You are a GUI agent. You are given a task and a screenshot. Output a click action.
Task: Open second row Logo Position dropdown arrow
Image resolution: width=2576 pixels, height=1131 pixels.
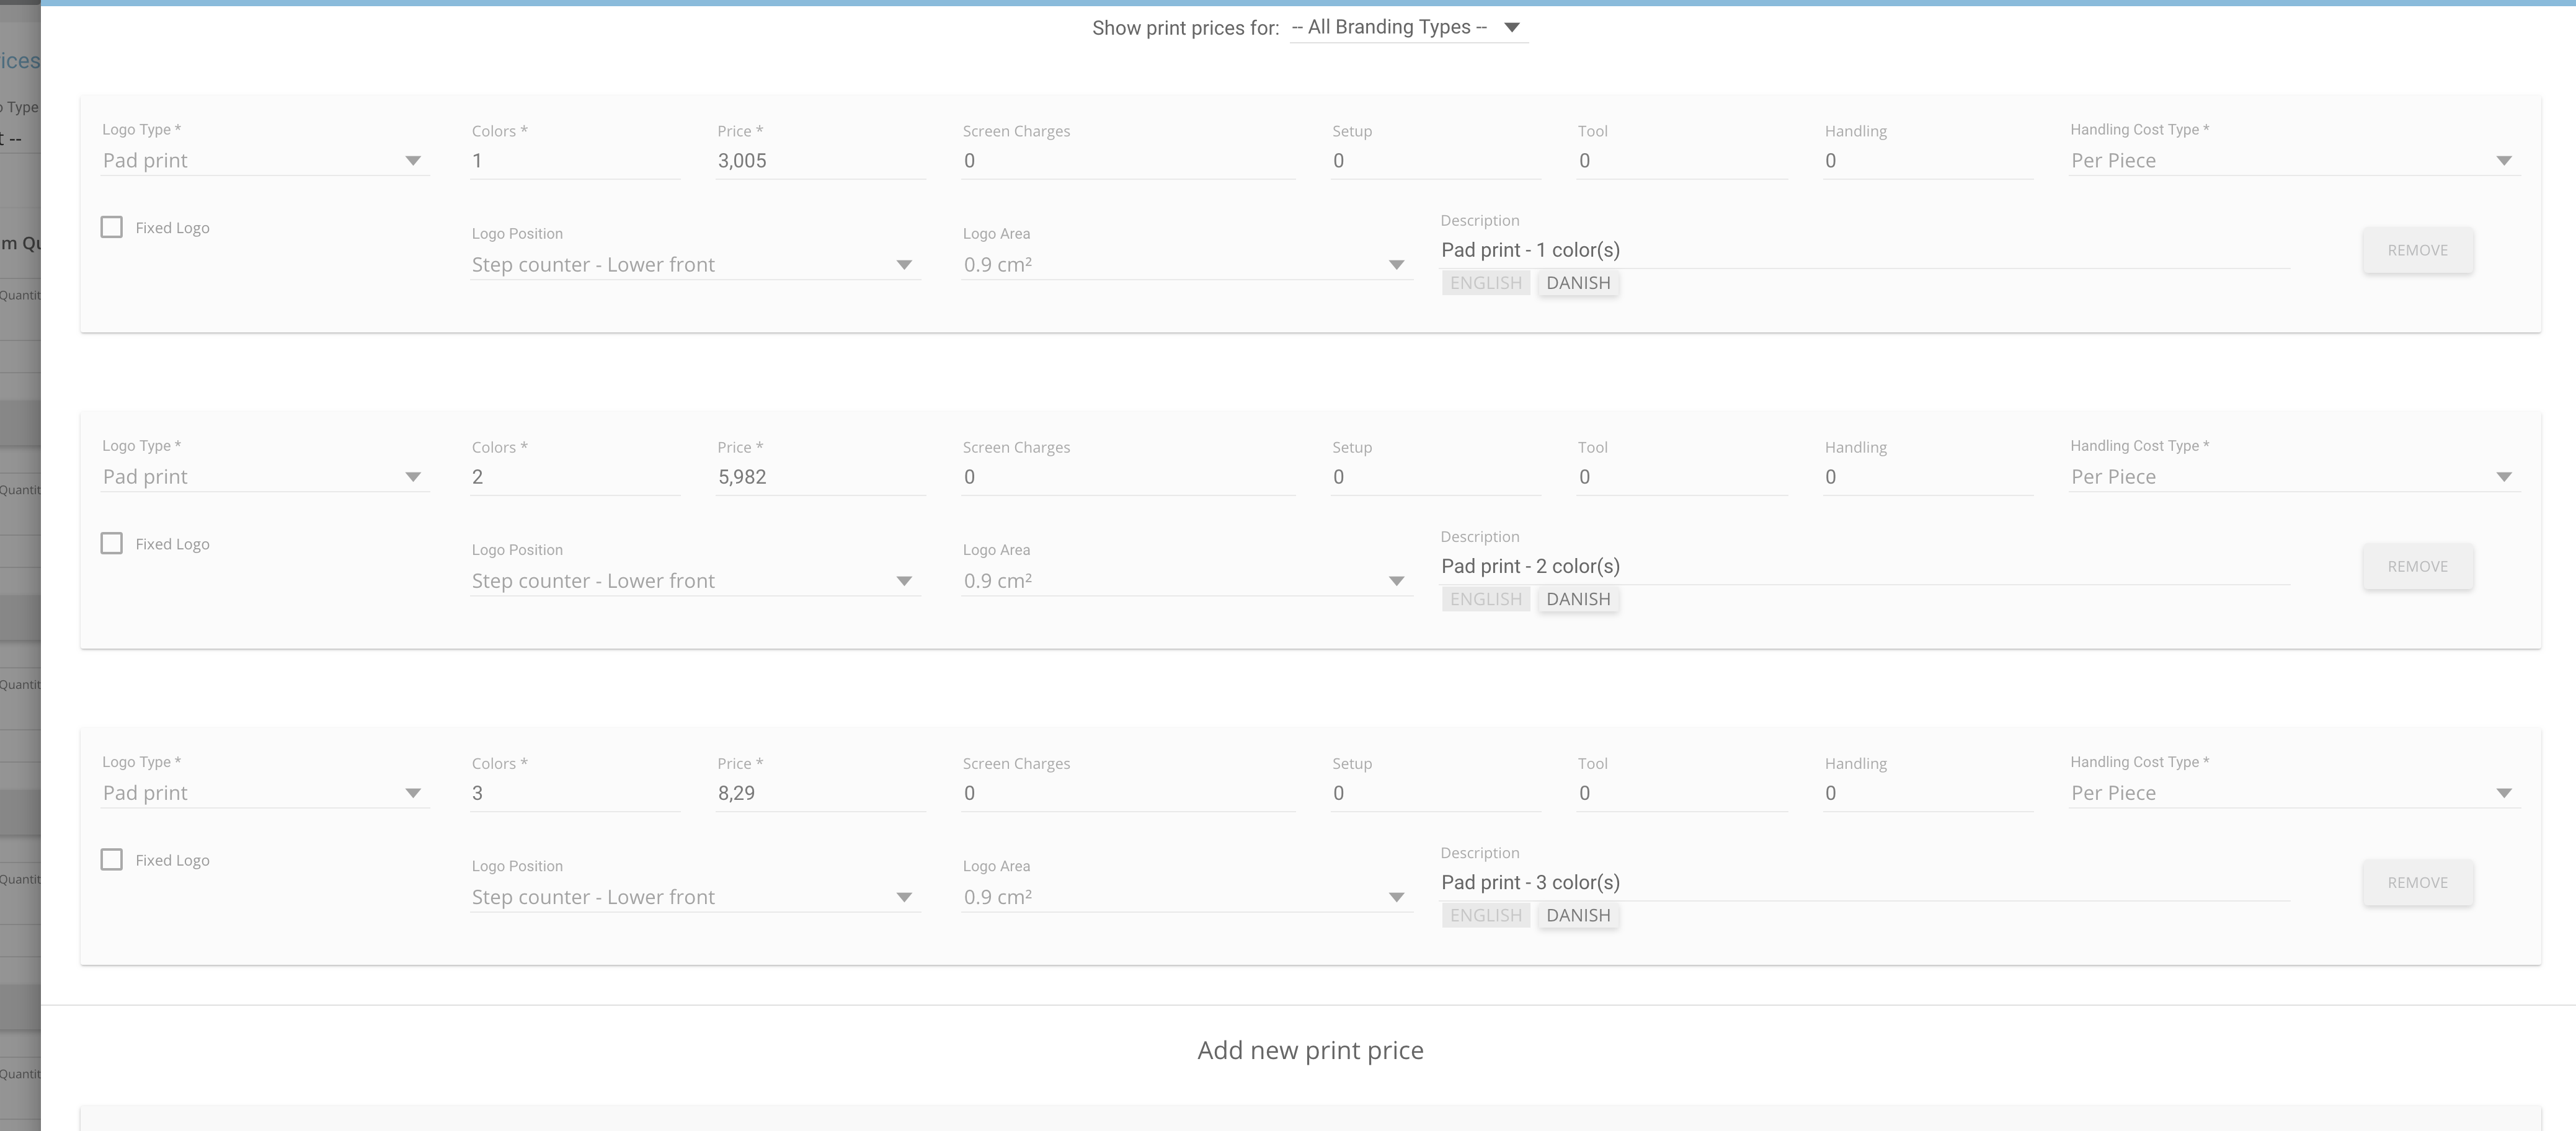pos(904,581)
